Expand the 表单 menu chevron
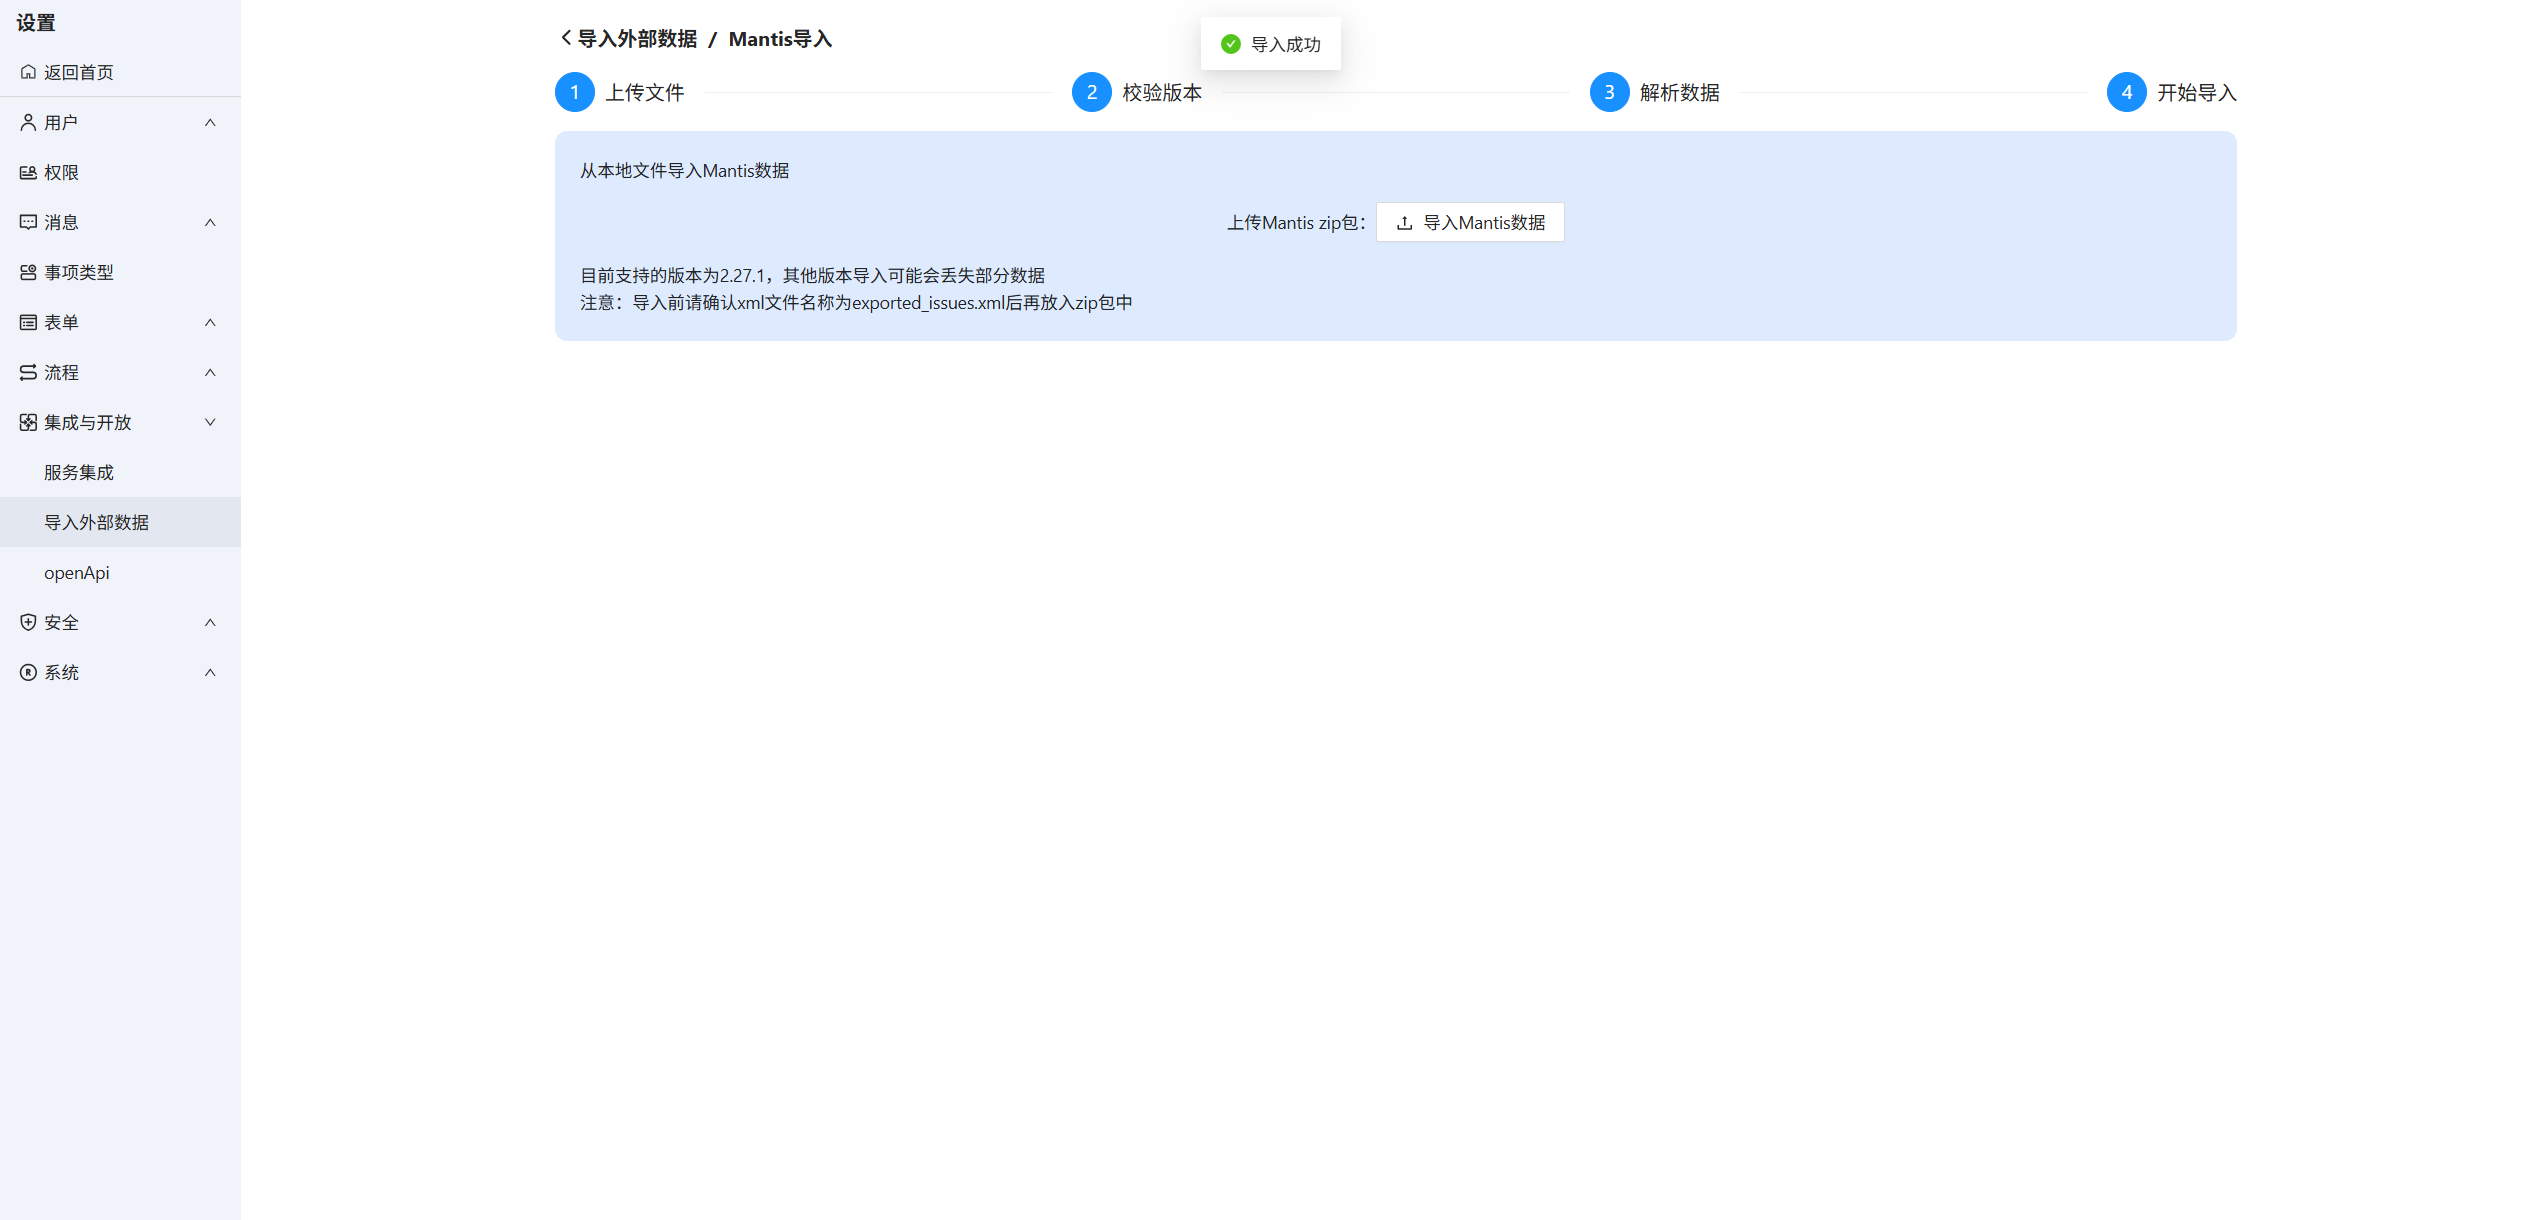The image size is (2542, 1220). [210, 322]
